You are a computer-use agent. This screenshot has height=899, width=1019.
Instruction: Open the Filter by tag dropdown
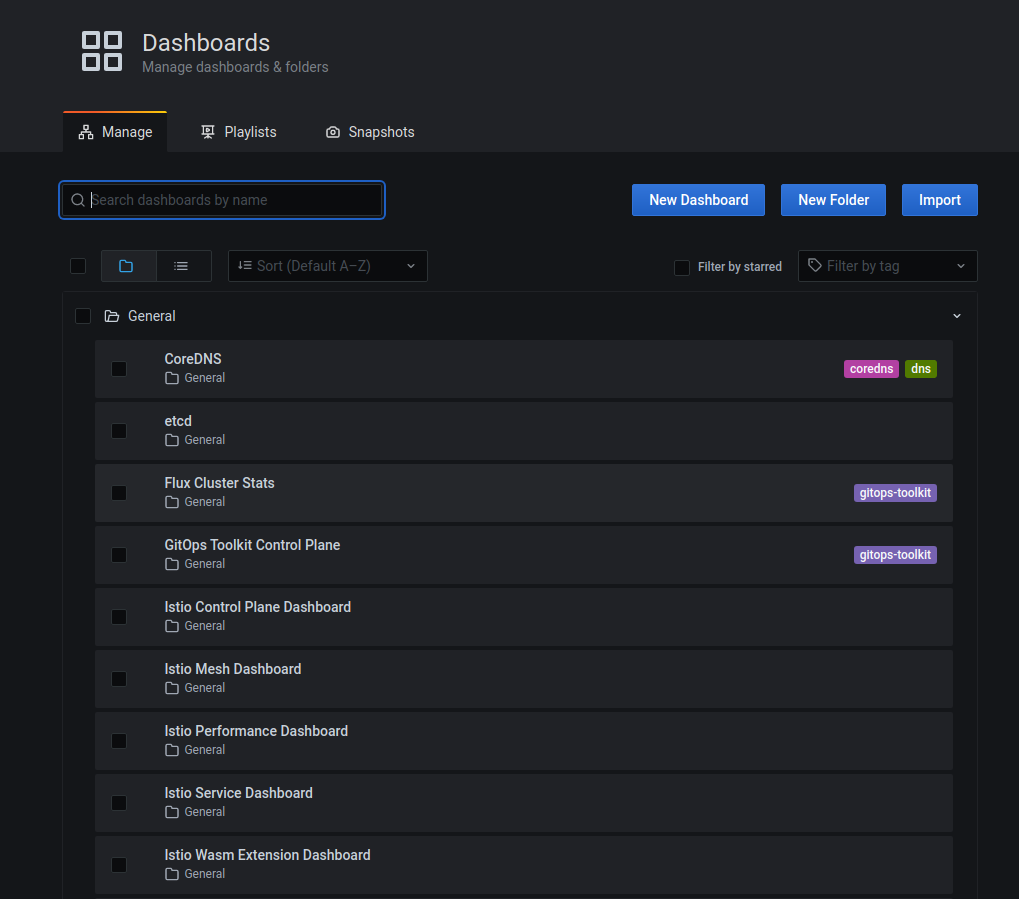(x=886, y=266)
